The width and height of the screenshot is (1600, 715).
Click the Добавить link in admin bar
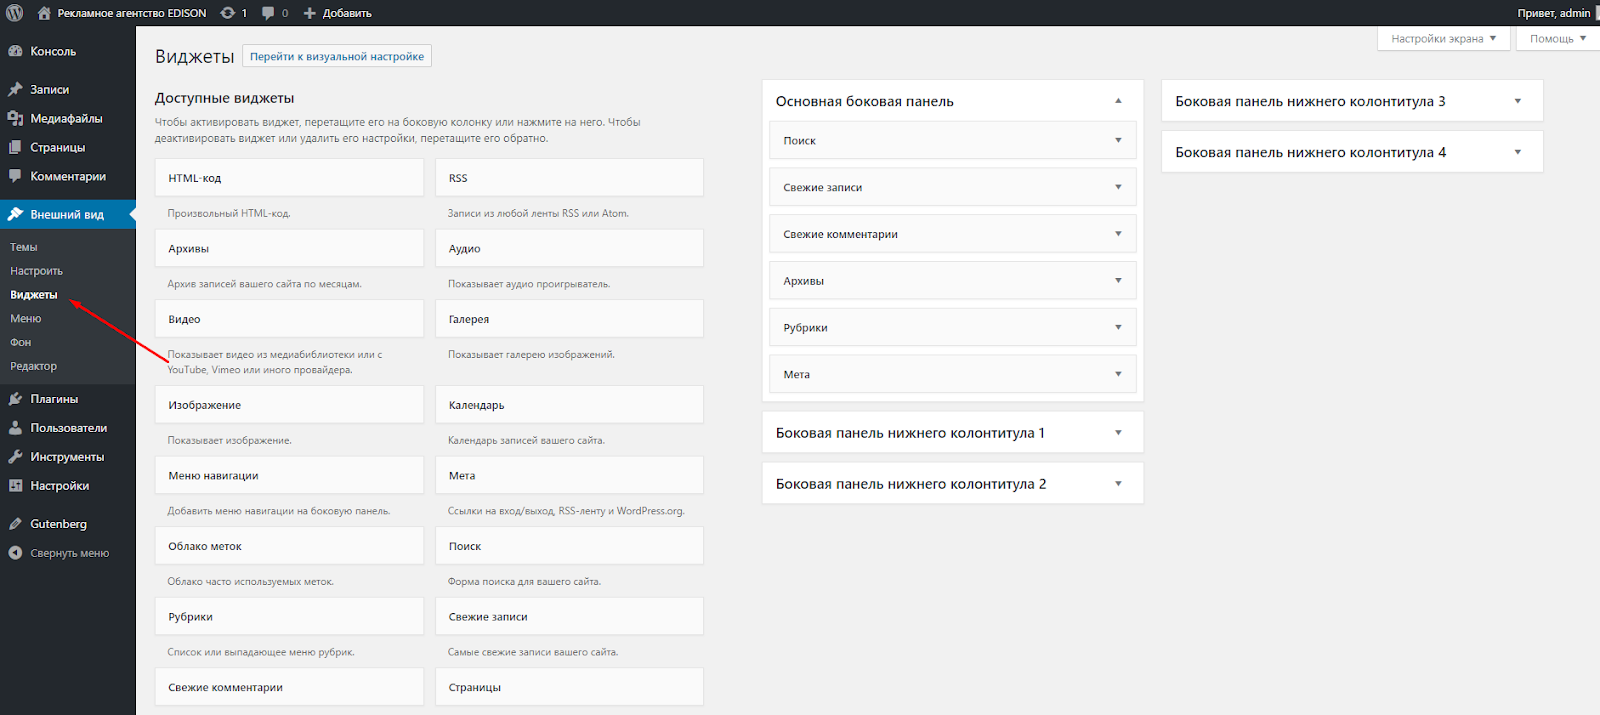pos(347,13)
